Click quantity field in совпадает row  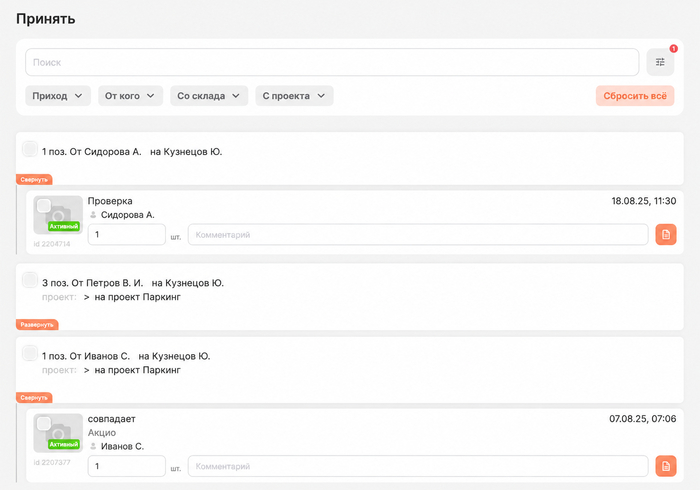pos(127,466)
